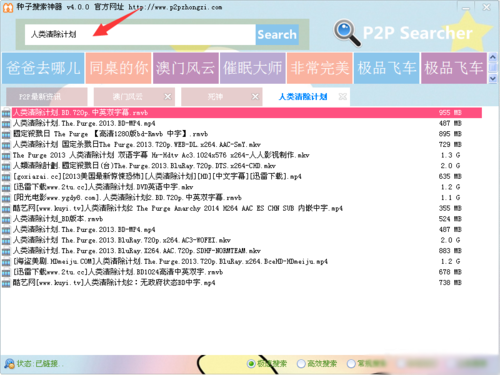Click file icon of the Purge Anarchy 2014 row
This screenshot has height=375, width=500.
6,209
